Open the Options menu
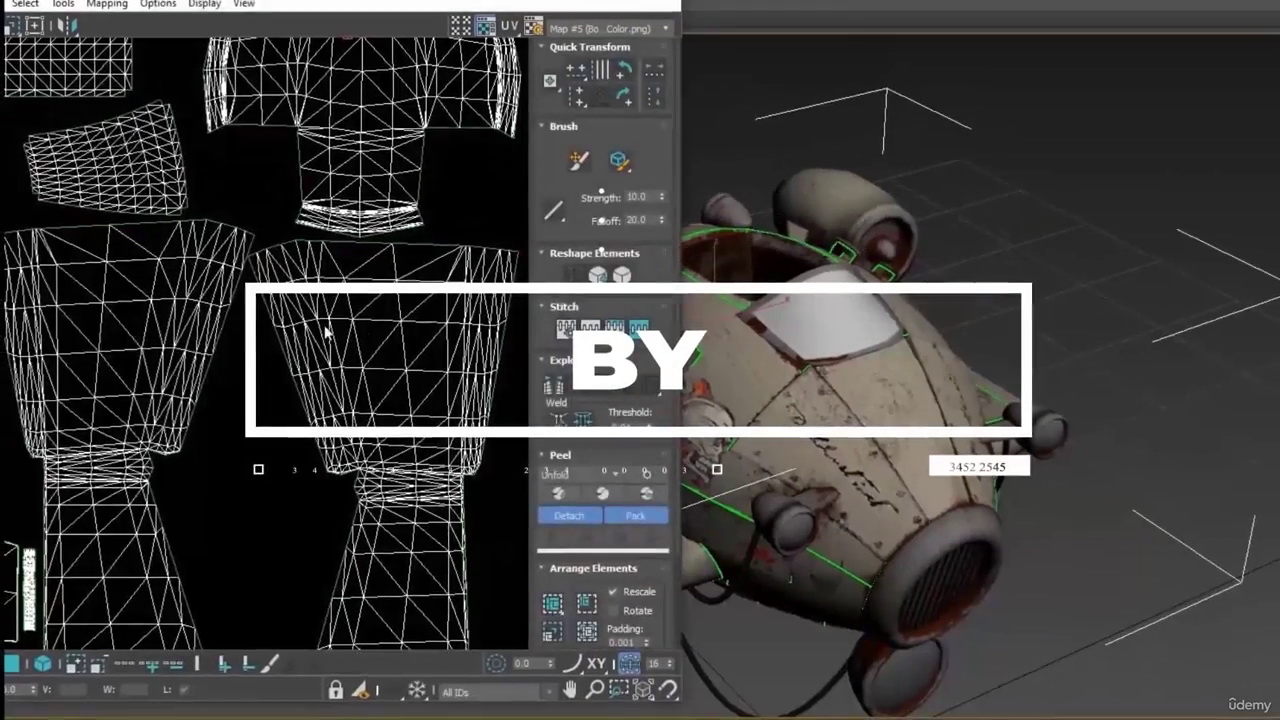Screen dimensions: 1280x720 coord(158,4)
